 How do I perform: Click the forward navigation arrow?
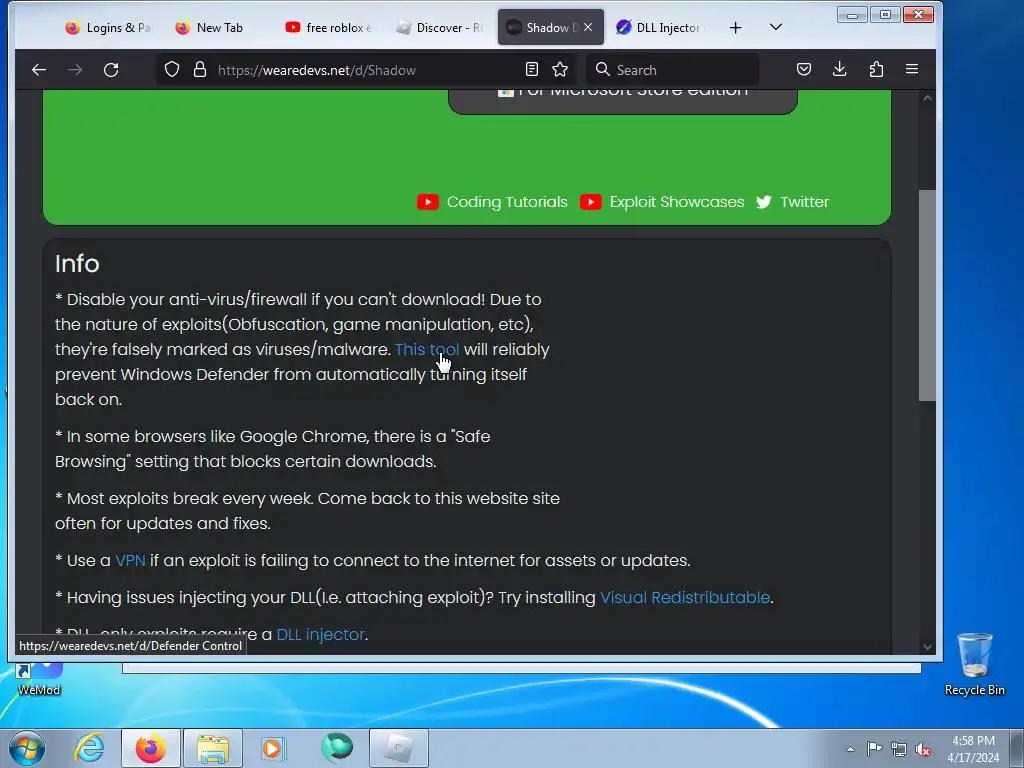coord(75,70)
